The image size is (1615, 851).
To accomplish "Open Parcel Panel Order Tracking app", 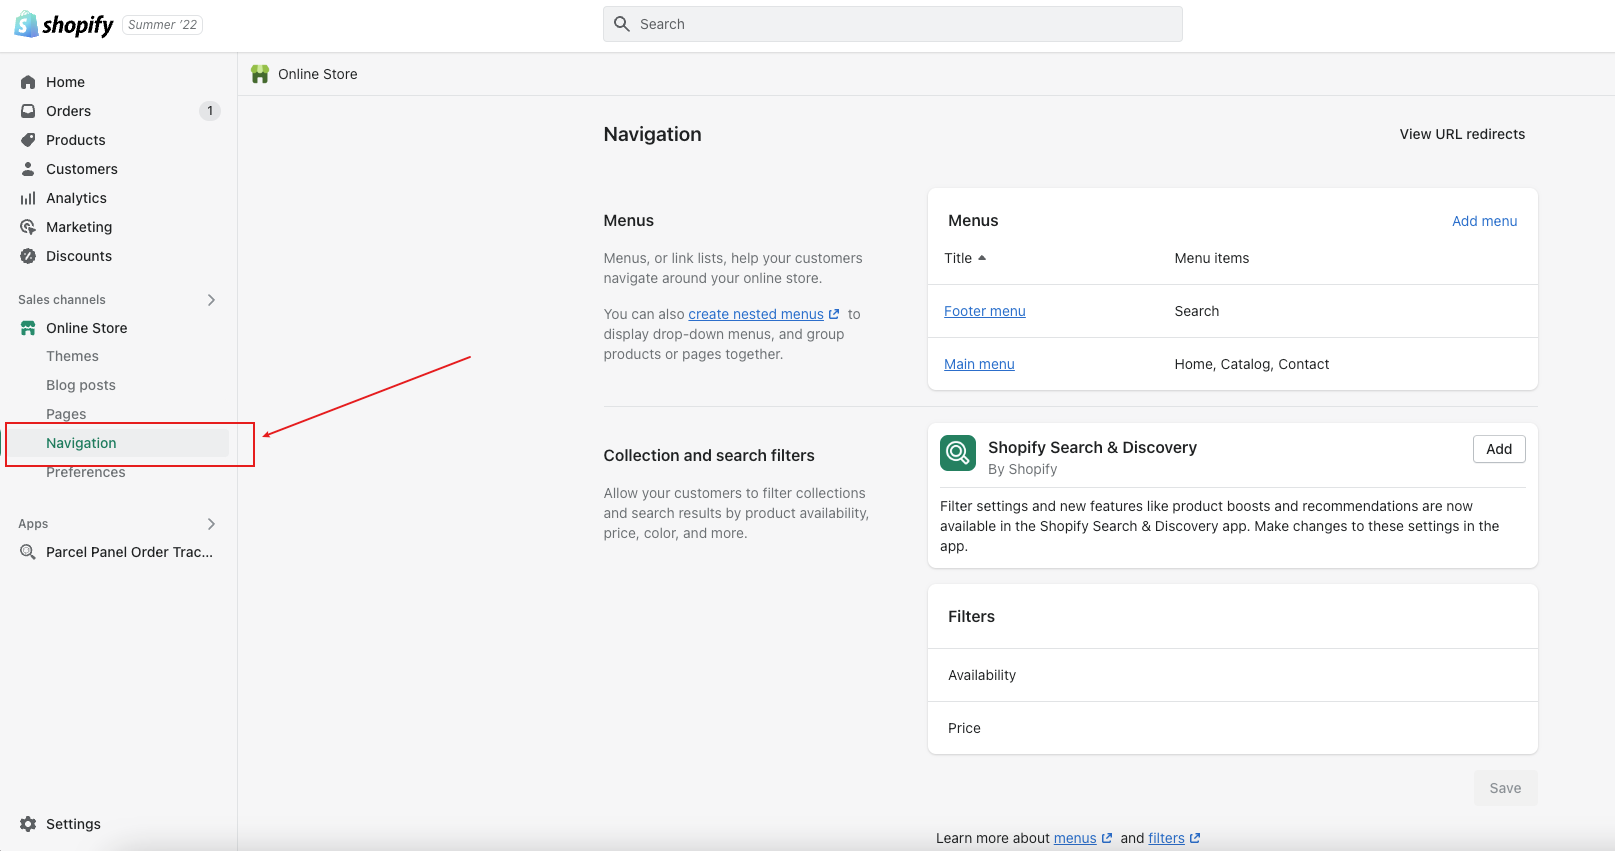I will click(x=129, y=552).
